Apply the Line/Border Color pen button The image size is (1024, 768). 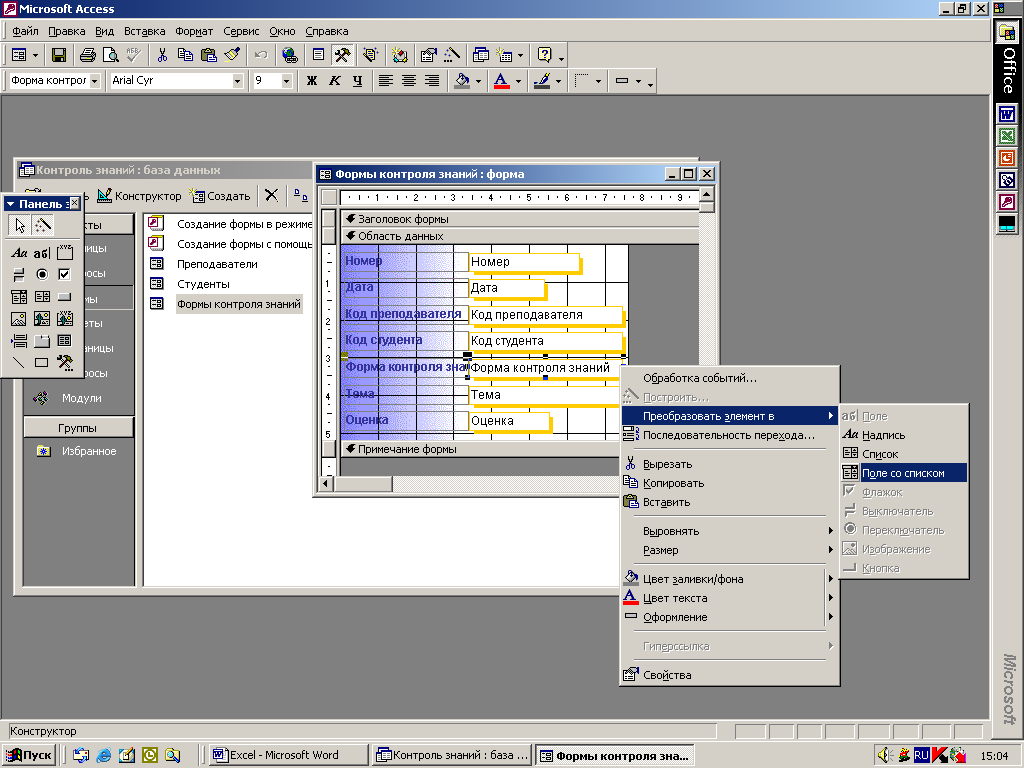[x=542, y=81]
